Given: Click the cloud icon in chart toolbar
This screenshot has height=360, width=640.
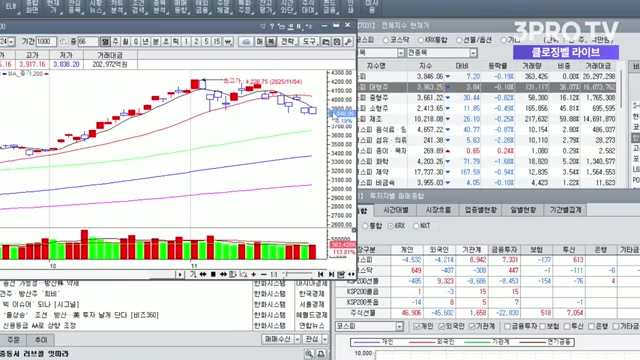Looking at the screenshot, I should pyautogui.click(x=246, y=42).
